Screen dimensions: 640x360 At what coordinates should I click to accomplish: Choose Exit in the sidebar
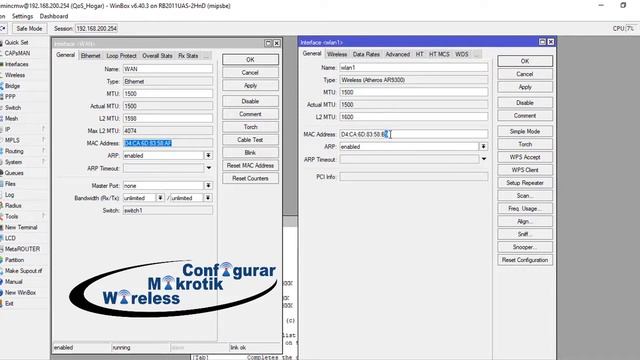pos(9,303)
